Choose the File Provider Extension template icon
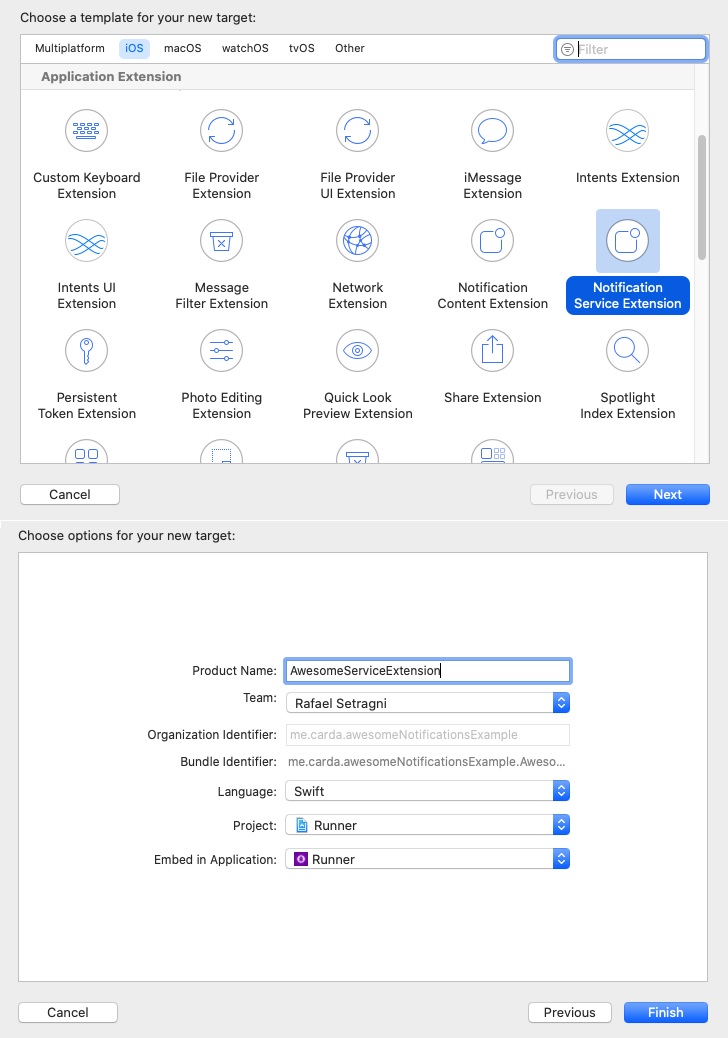This screenshot has width=728, height=1038. 222,130
